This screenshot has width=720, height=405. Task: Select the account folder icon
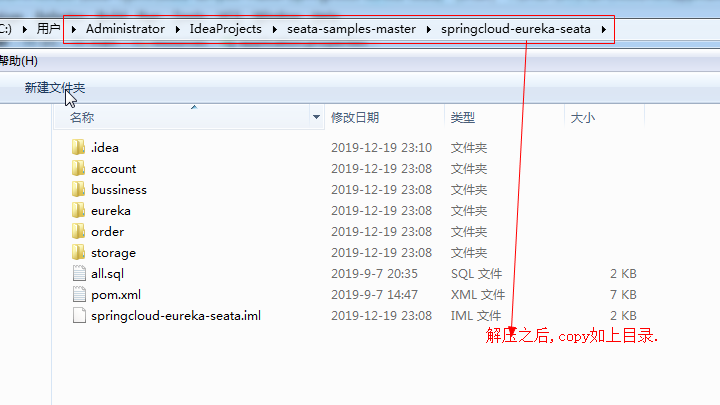(x=79, y=169)
